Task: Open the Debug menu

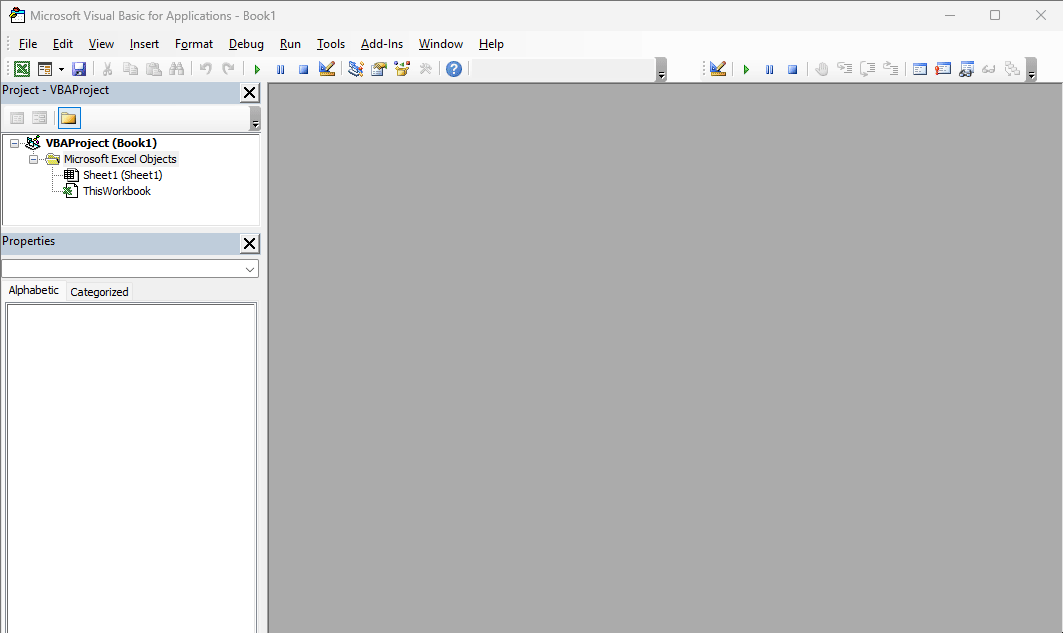Action: [246, 44]
